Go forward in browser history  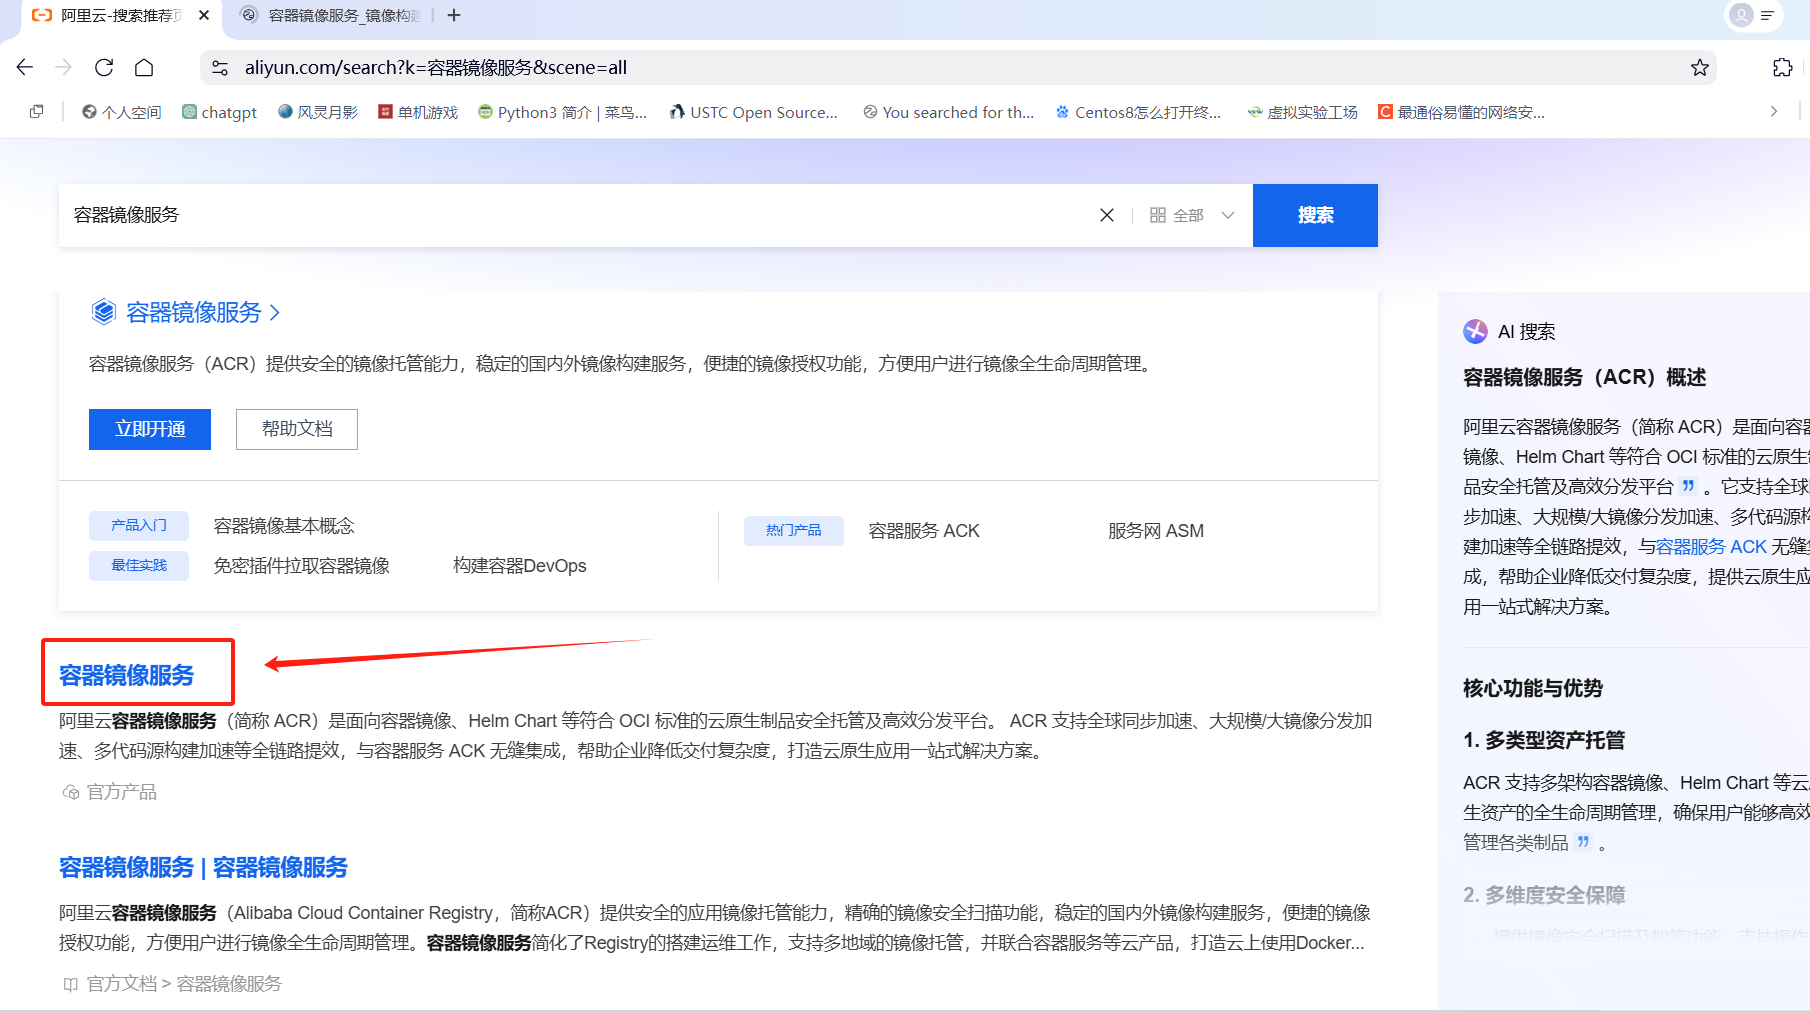tap(64, 67)
